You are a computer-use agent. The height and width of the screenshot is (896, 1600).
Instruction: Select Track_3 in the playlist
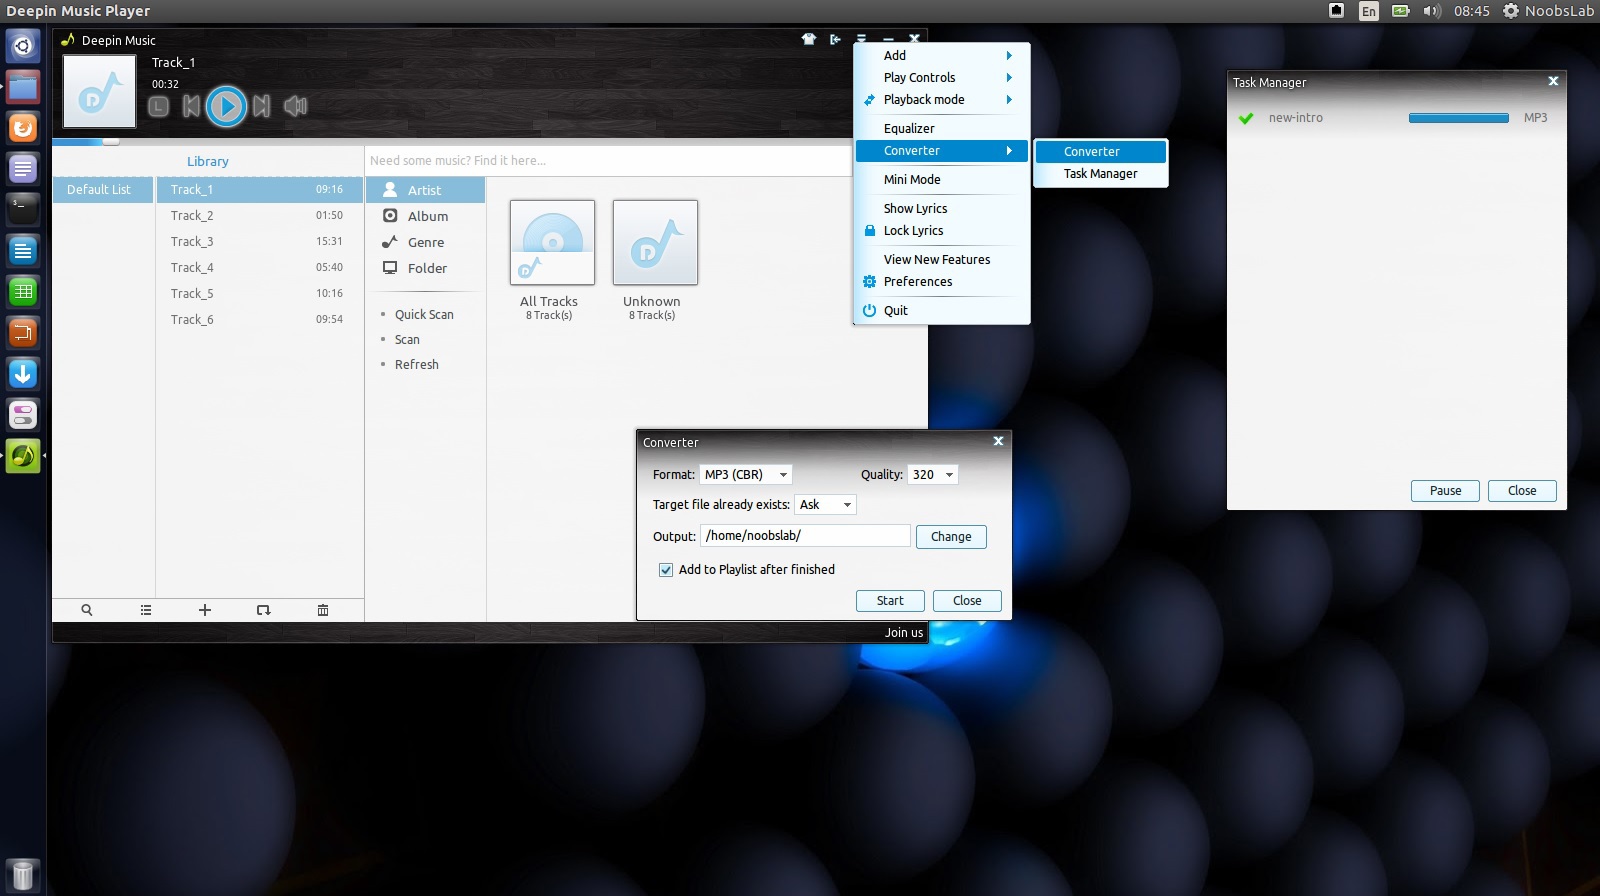pyautogui.click(x=259, y=241)
